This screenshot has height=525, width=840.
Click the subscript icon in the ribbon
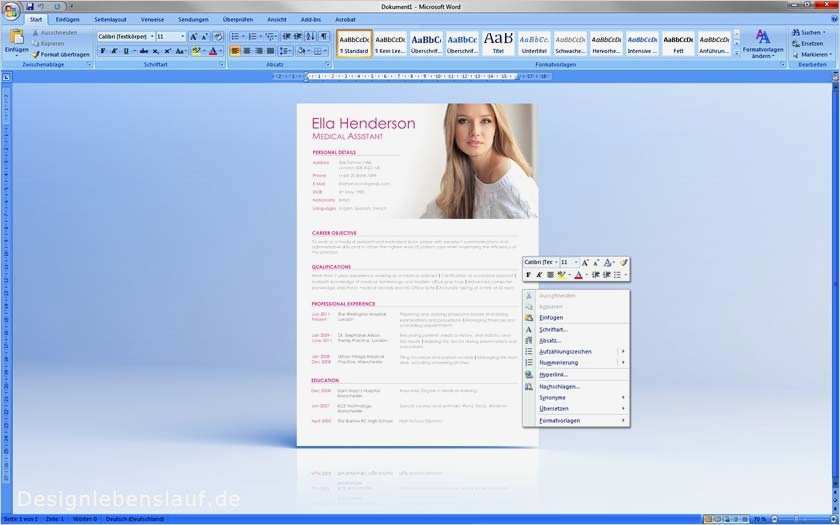coord(155,51)
